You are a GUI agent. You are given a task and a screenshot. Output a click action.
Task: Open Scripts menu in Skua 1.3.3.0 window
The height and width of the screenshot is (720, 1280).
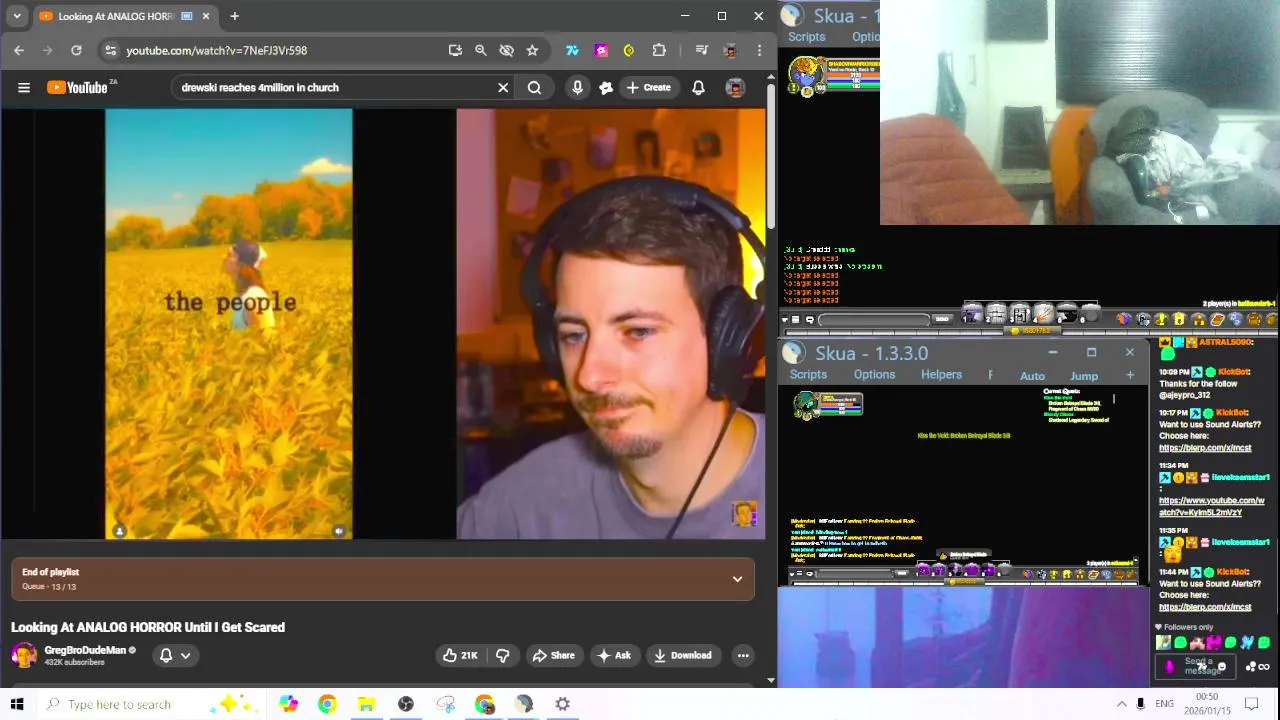(808, 374)
